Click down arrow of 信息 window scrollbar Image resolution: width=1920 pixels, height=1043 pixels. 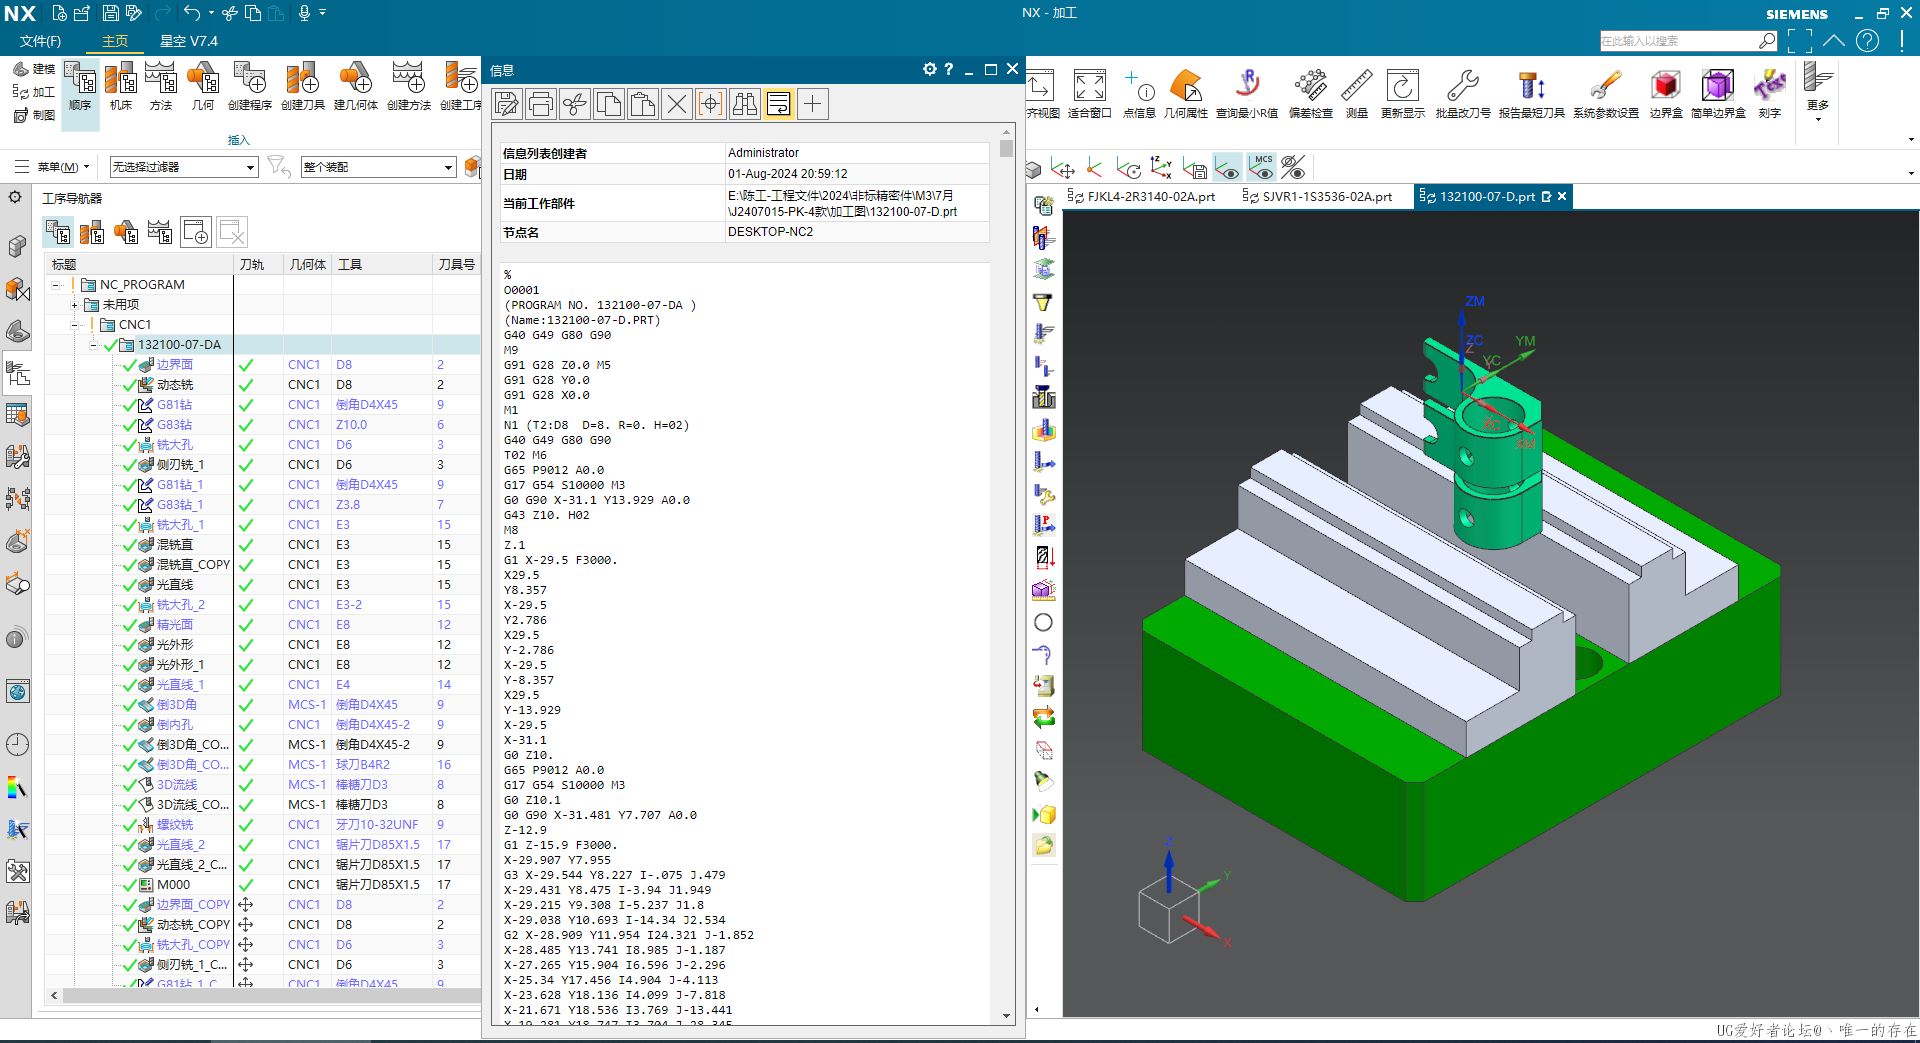(x=1006, y=1016)
